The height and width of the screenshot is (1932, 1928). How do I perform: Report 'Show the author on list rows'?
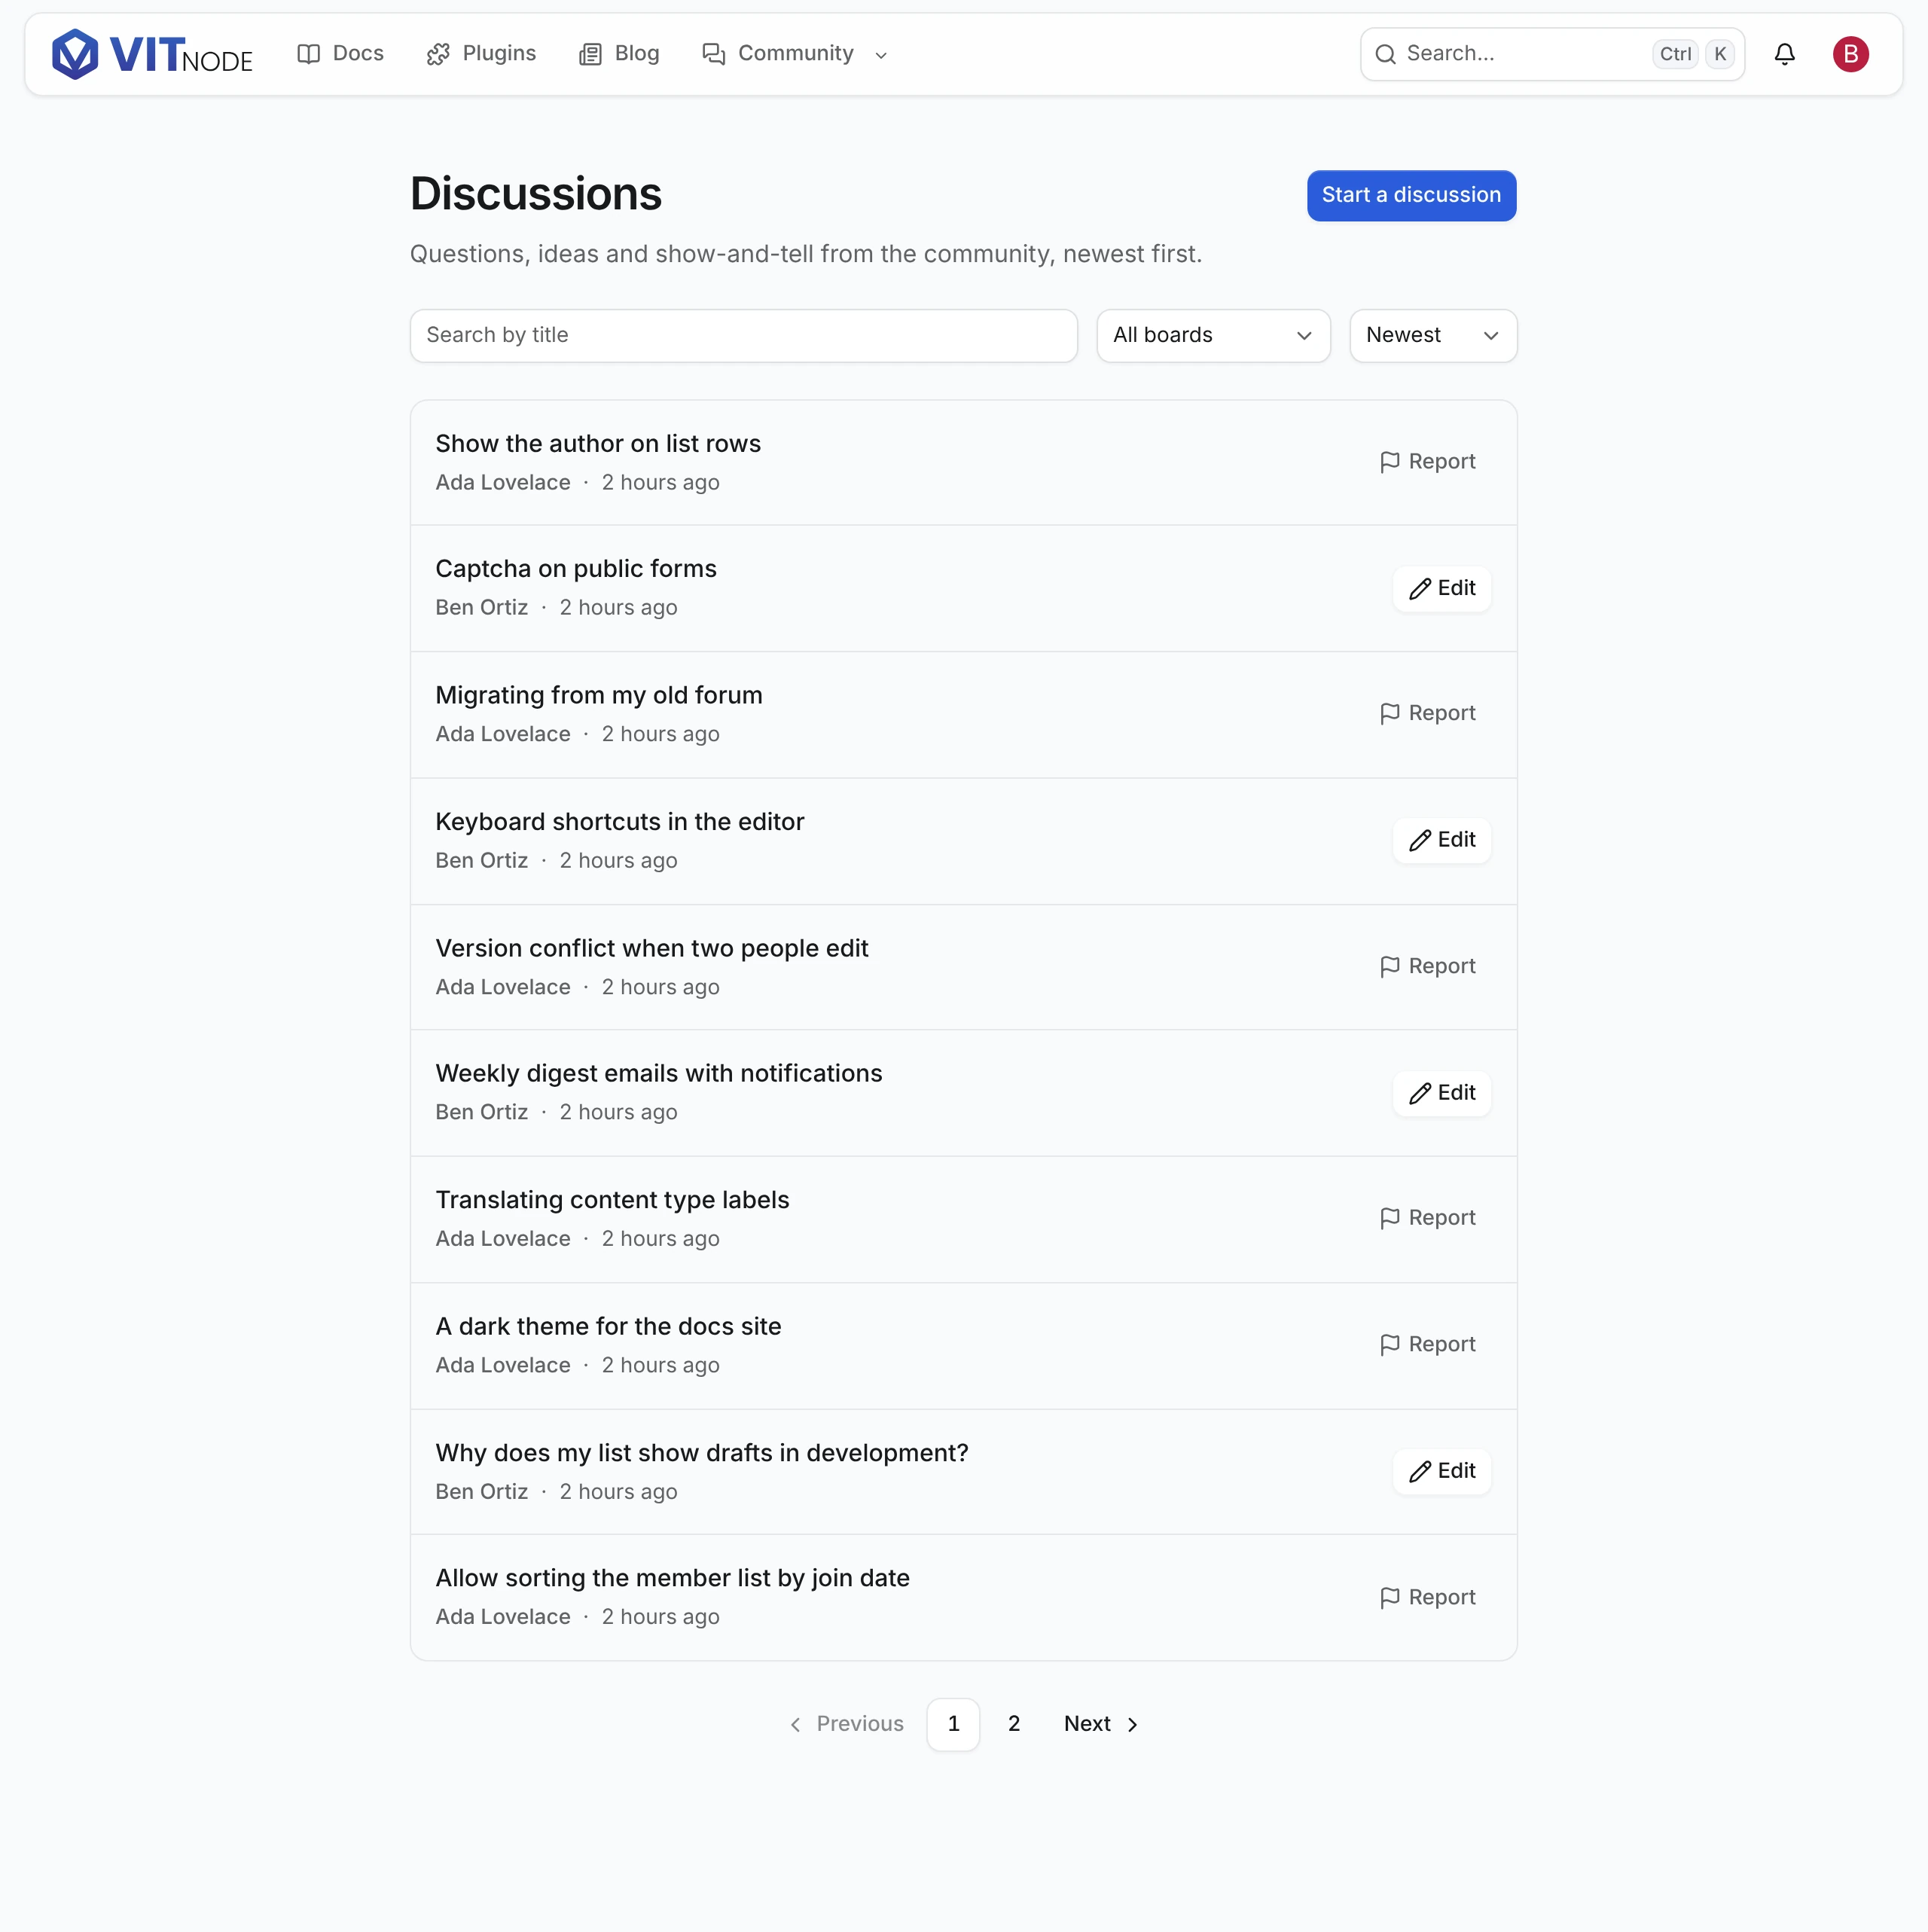point(1427,462)
